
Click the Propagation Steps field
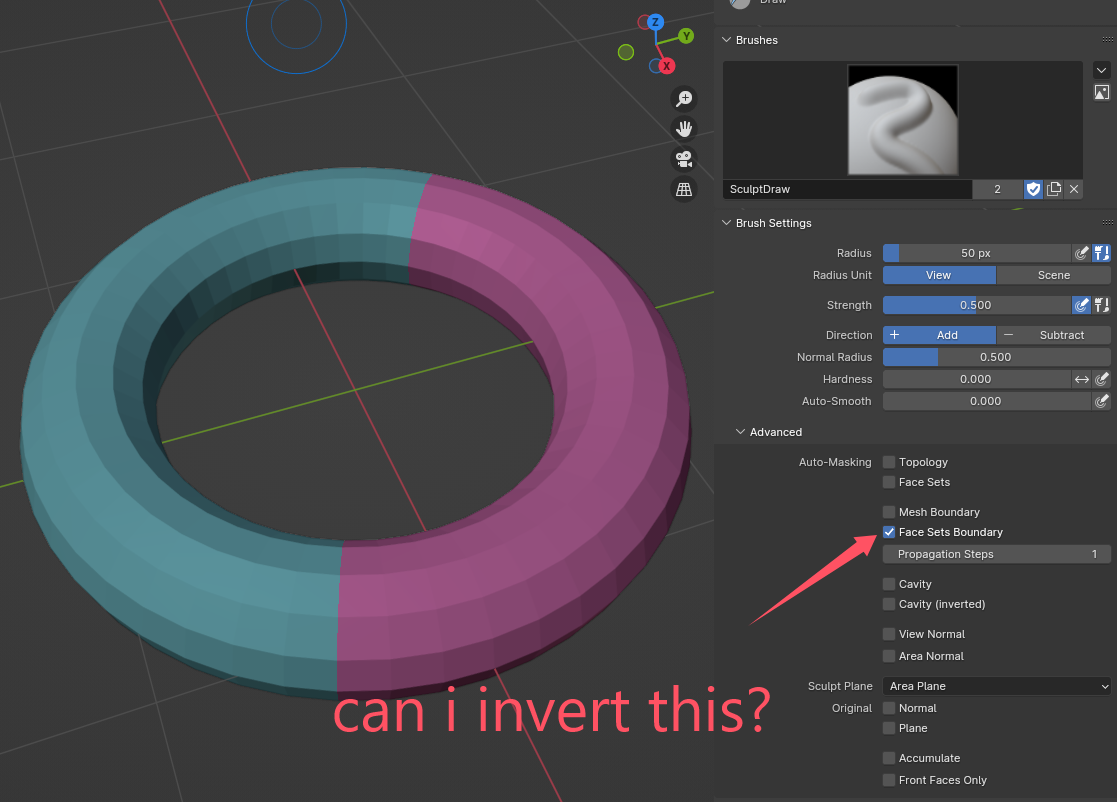(997, 554)
